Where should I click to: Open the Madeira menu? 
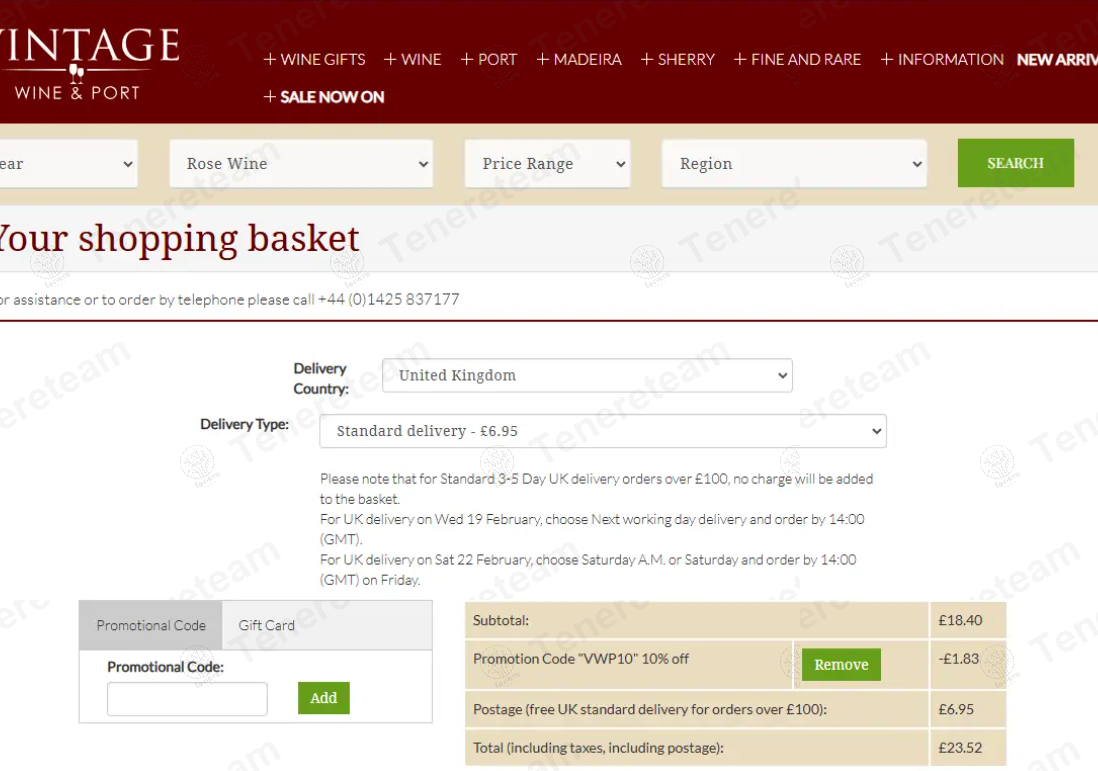[579, 60]
